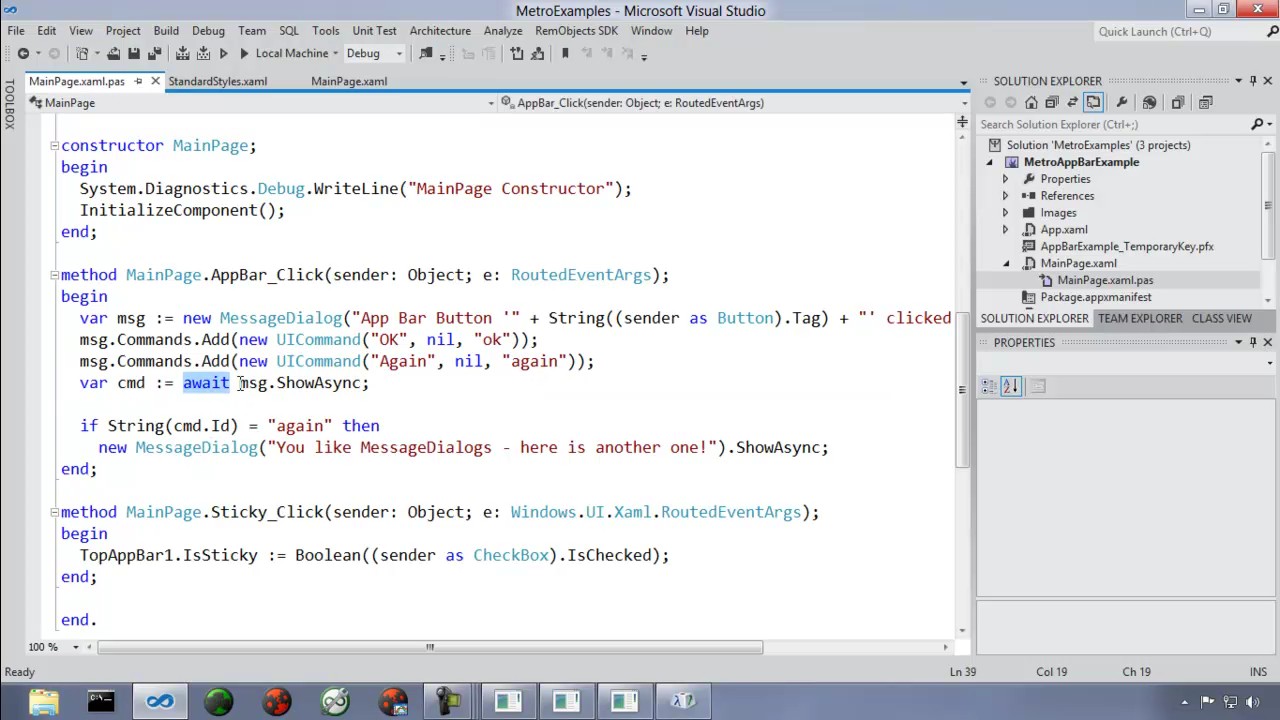This screenshot has height=720, width=1280.
Task: Close the MainPage.xaml.pas tab
Action: click(156, 81)
